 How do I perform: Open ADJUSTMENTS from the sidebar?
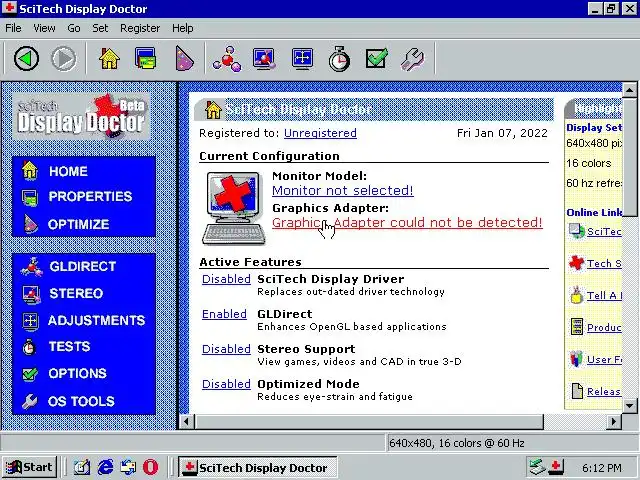pyautogui.click(x=96, y=320)
